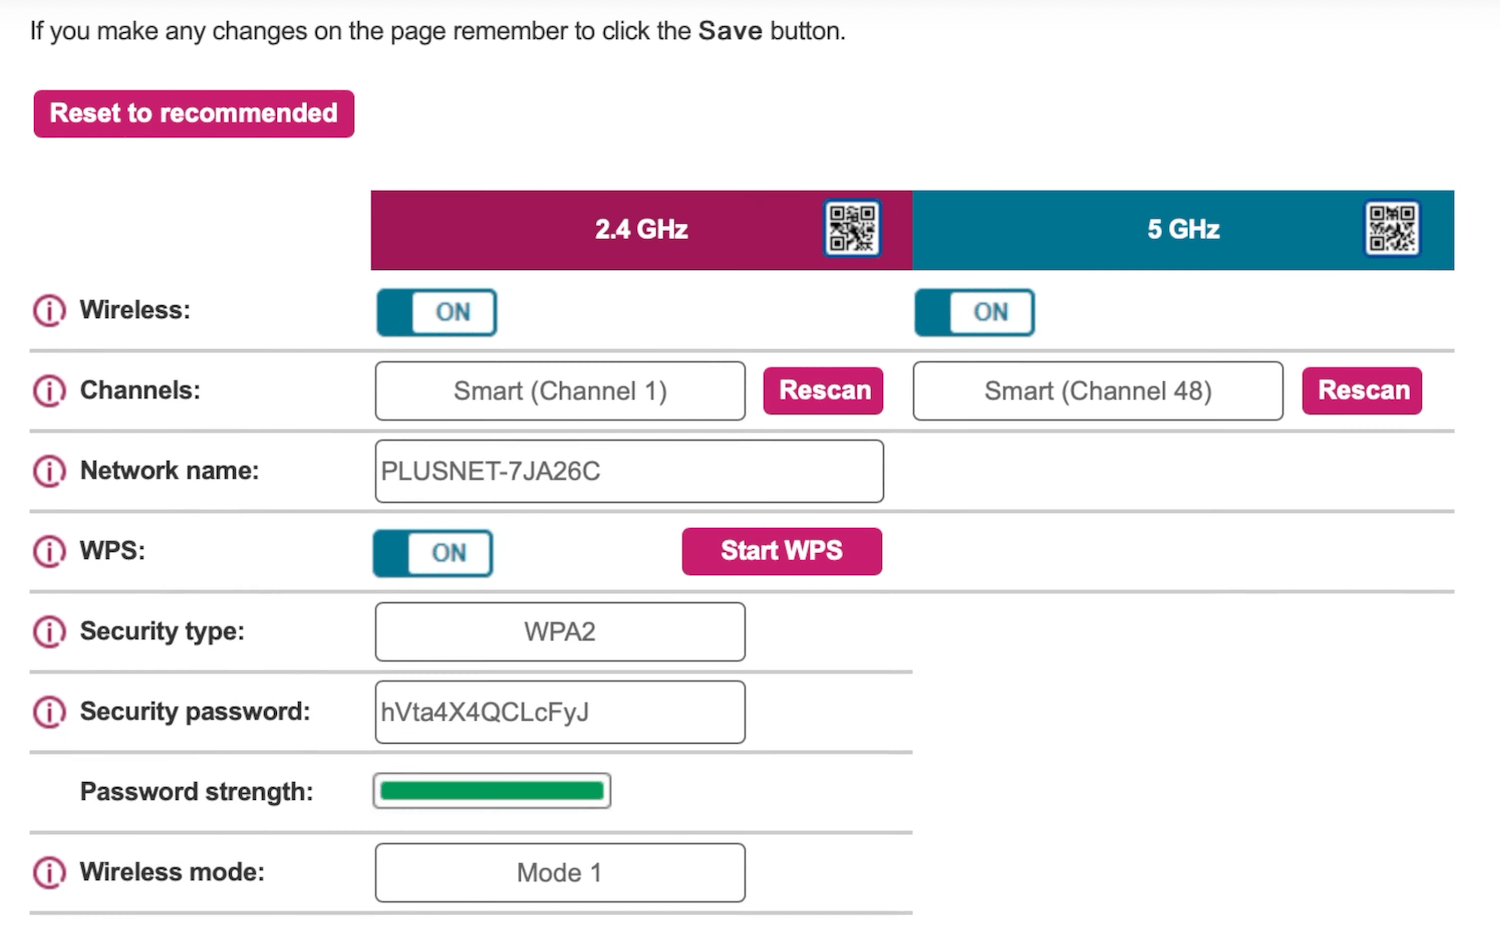This screenshot has width=1500, height=948.
Task: Toggle the 2.4 GHz wireless switch
Action: (436, 312)
